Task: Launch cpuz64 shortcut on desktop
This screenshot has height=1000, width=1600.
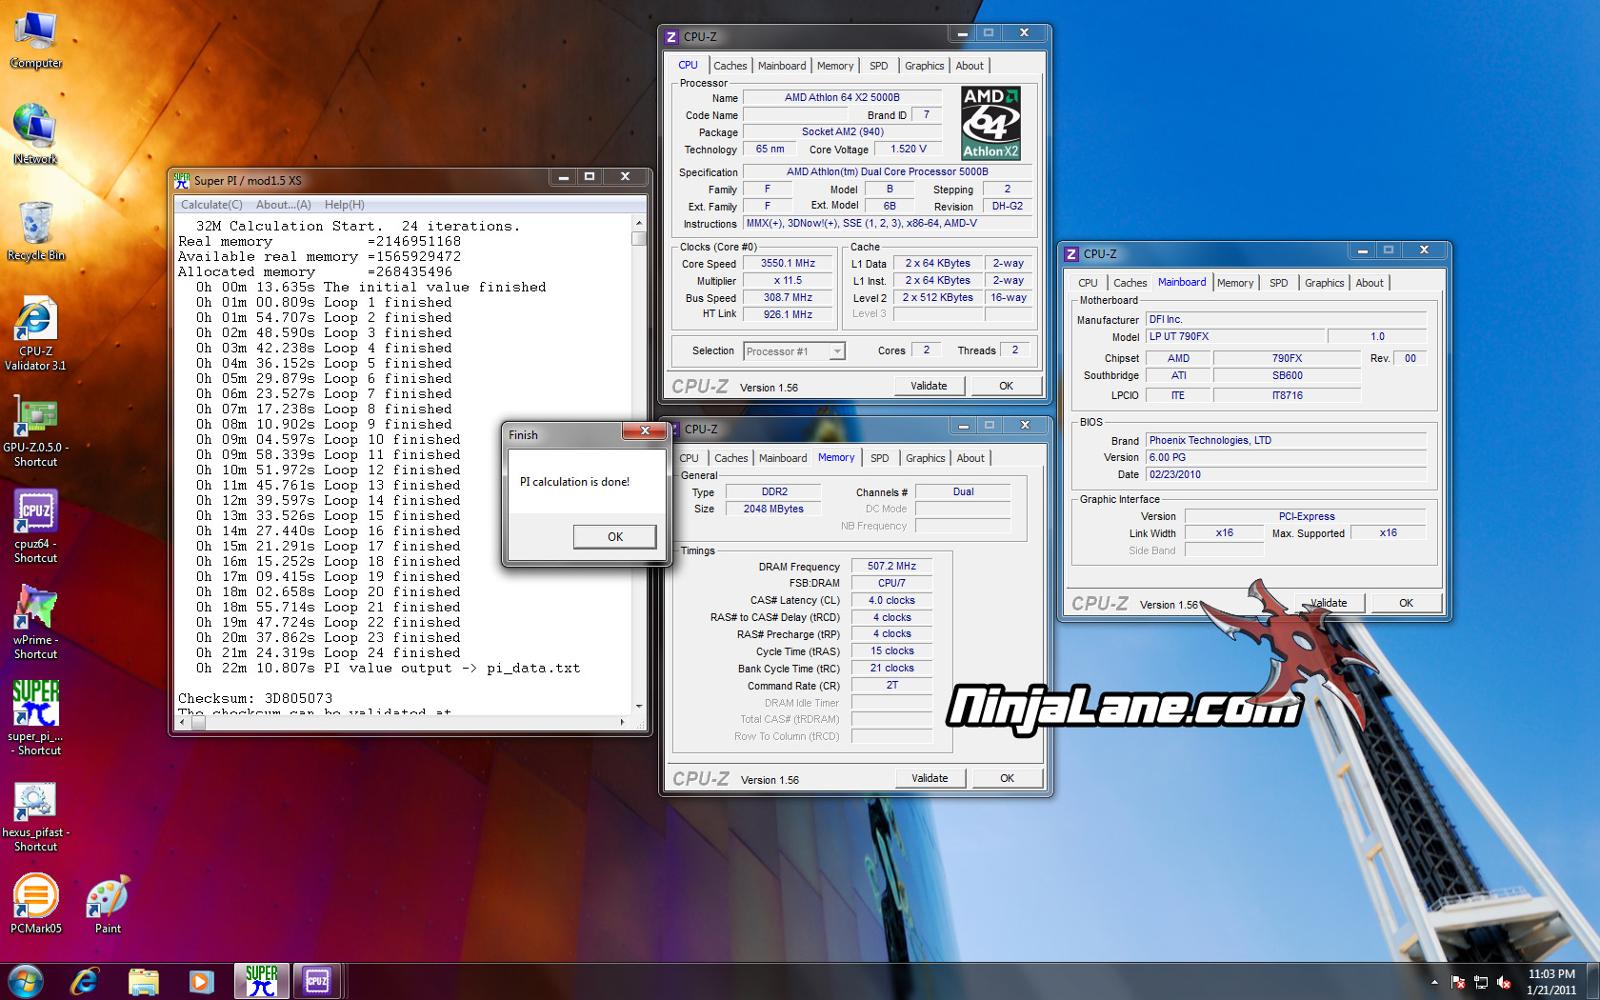Action: tap(36, 527)
